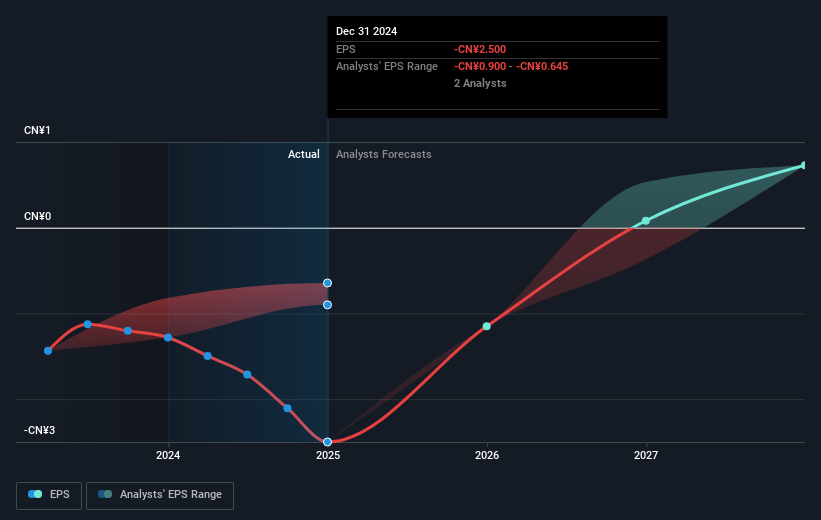This screenshot has height=520, width=821.
Task: Click the CN¥0 y-axis label
Action: point(37,216)
